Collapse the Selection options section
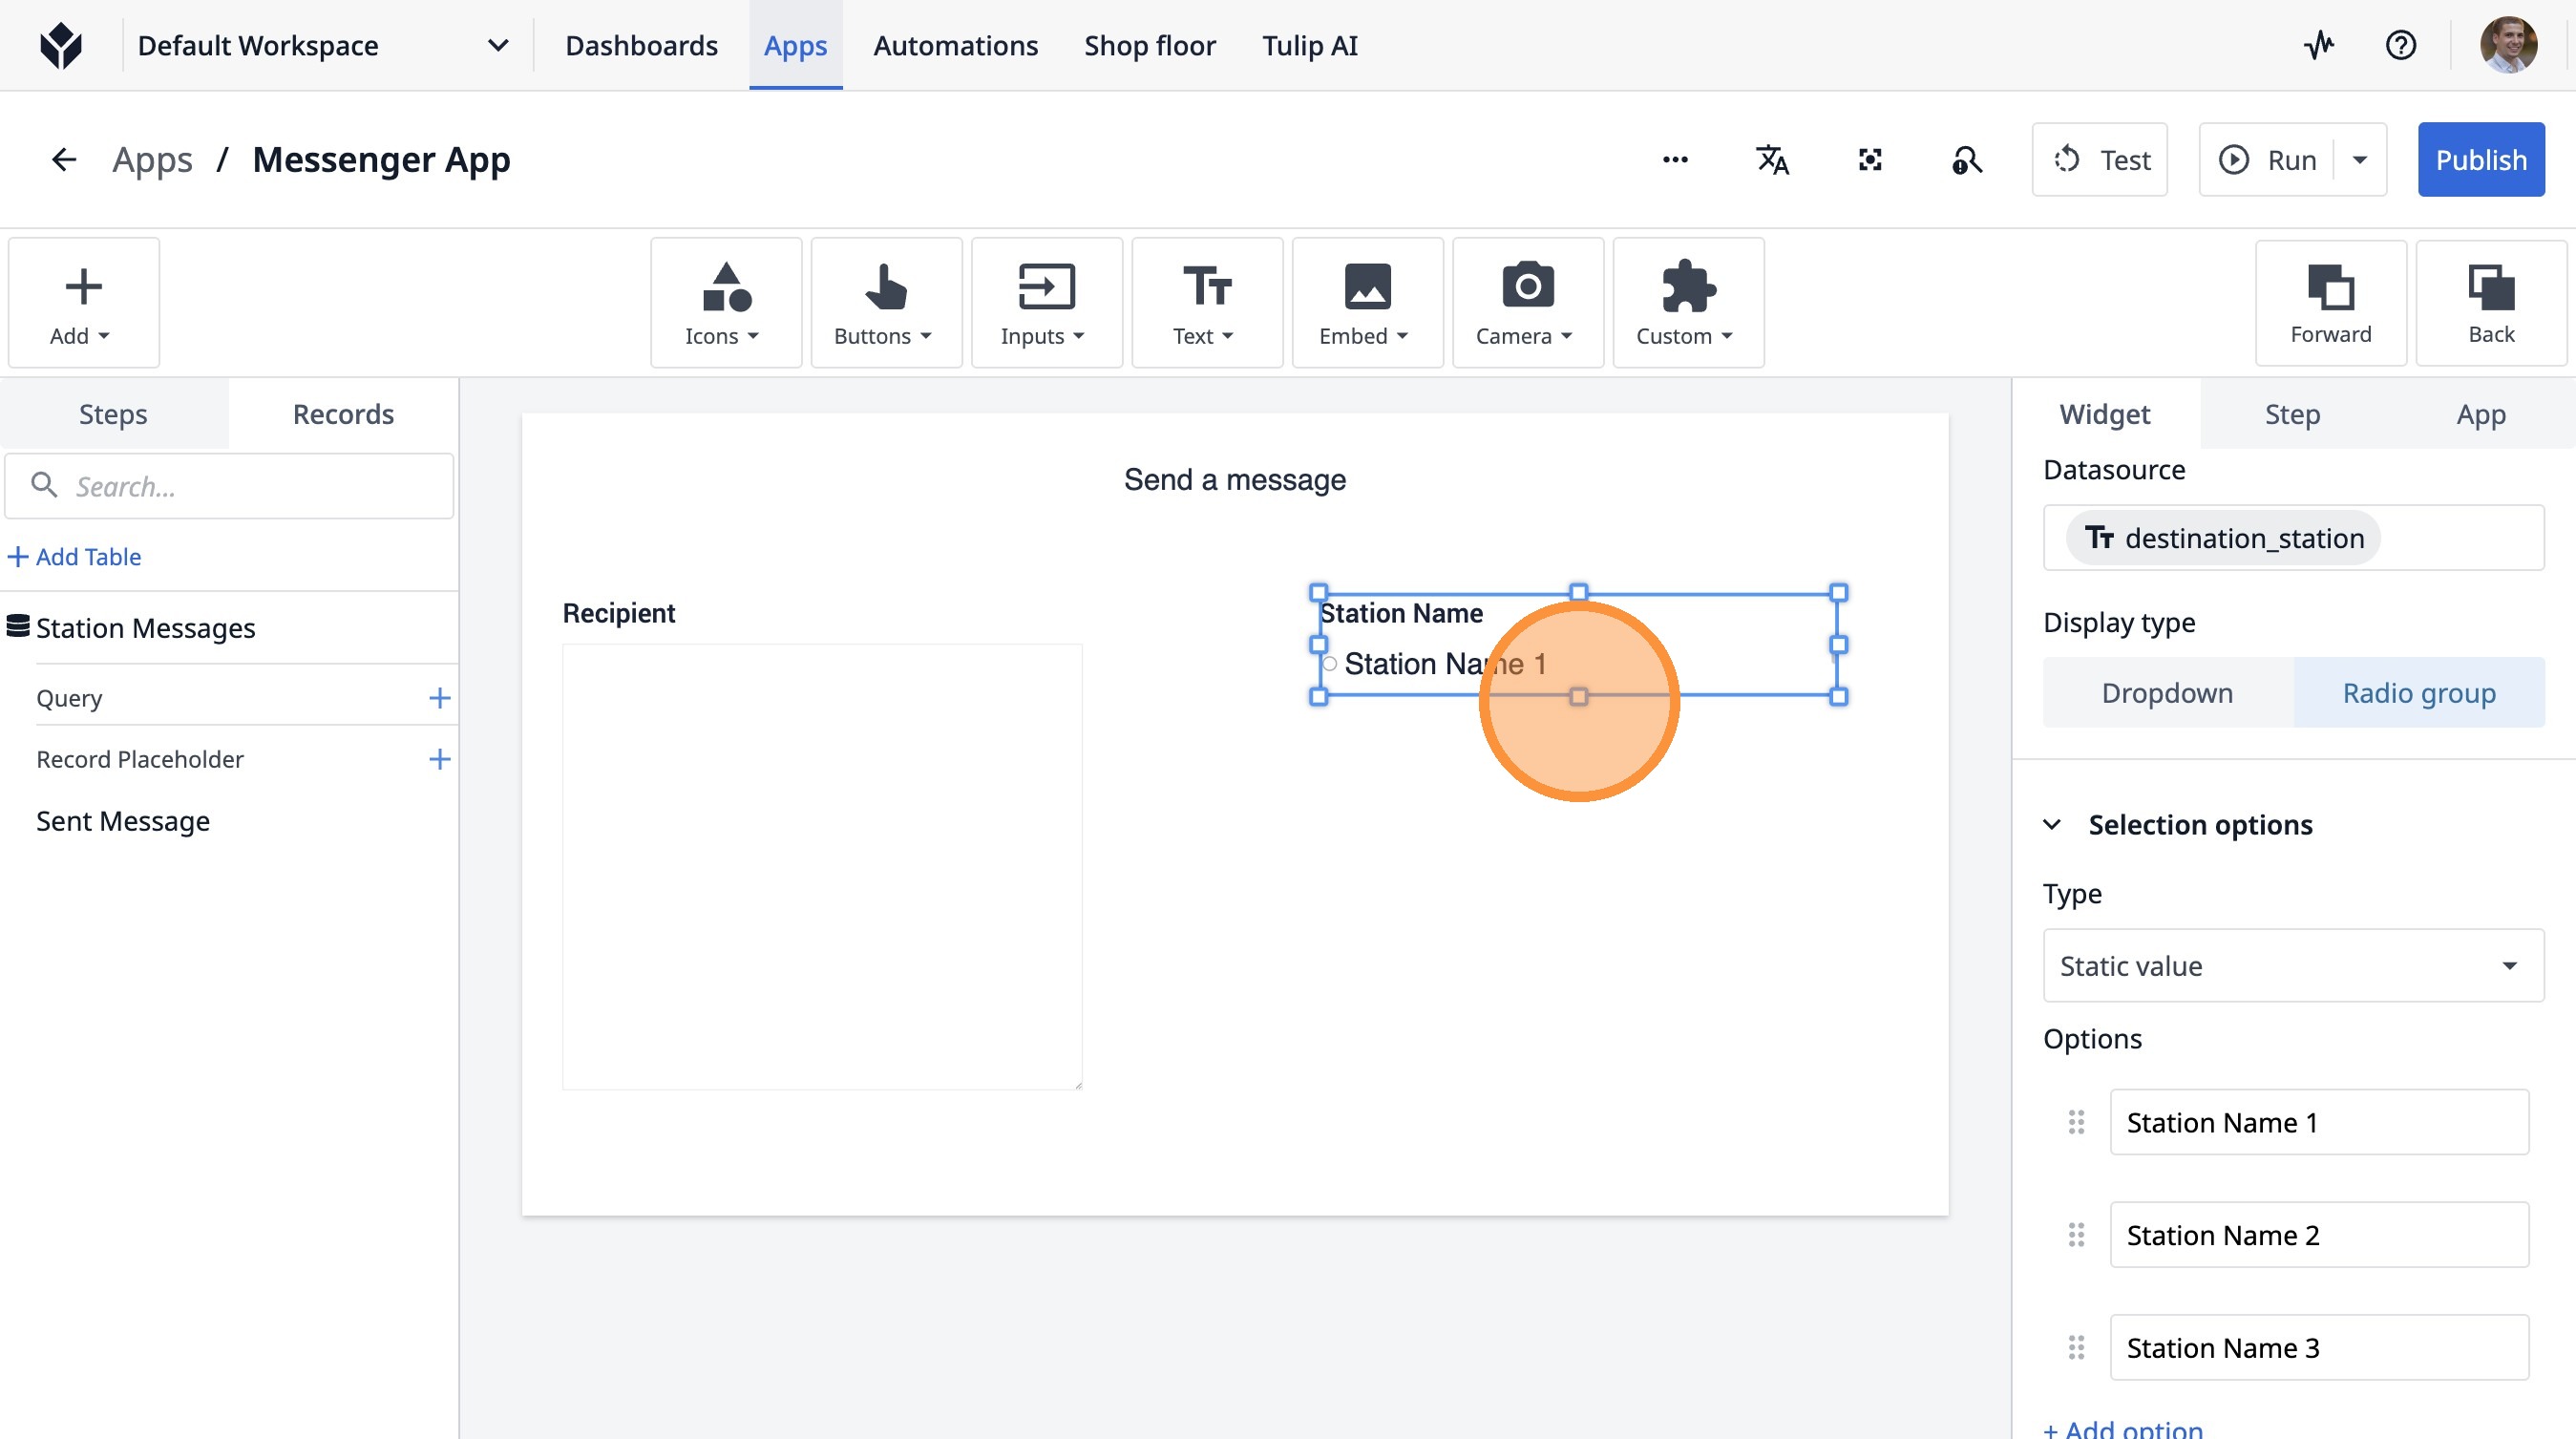2576x1439 pixels. coord(2052,825)
